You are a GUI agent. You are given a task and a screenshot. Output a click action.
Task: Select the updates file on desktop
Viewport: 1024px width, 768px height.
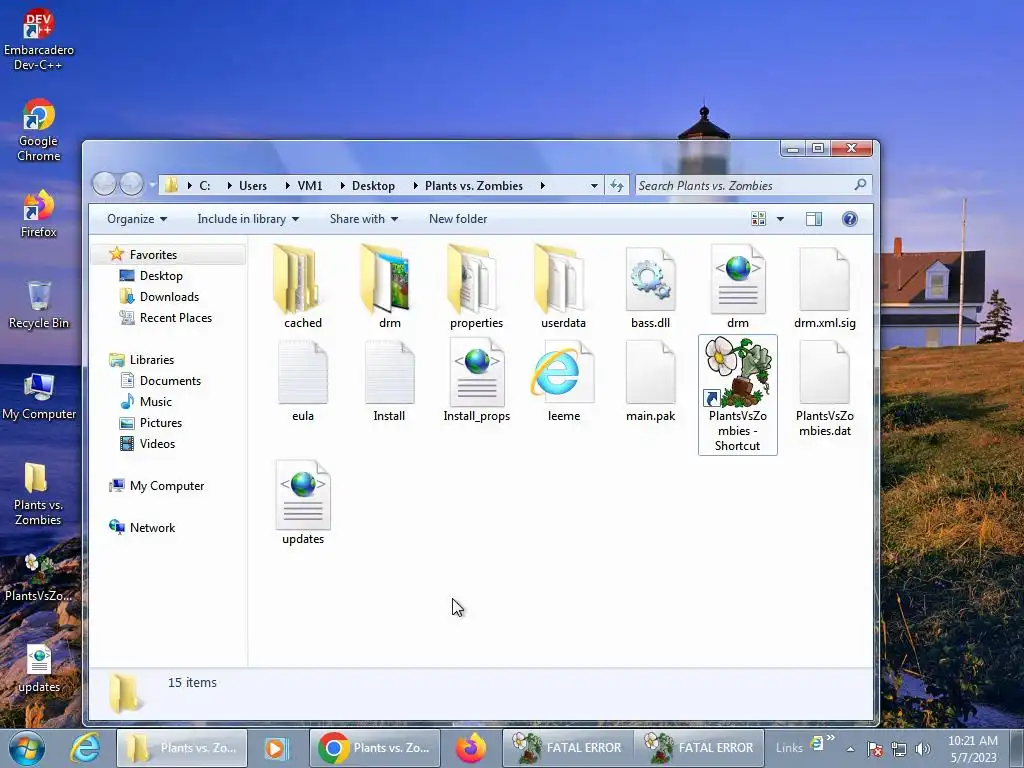(39, 669)
